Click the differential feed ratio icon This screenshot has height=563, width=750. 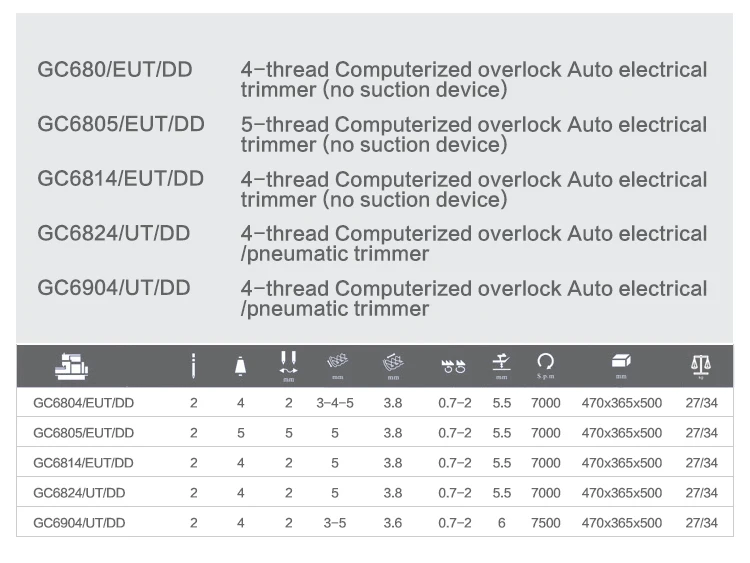point(454,366)
